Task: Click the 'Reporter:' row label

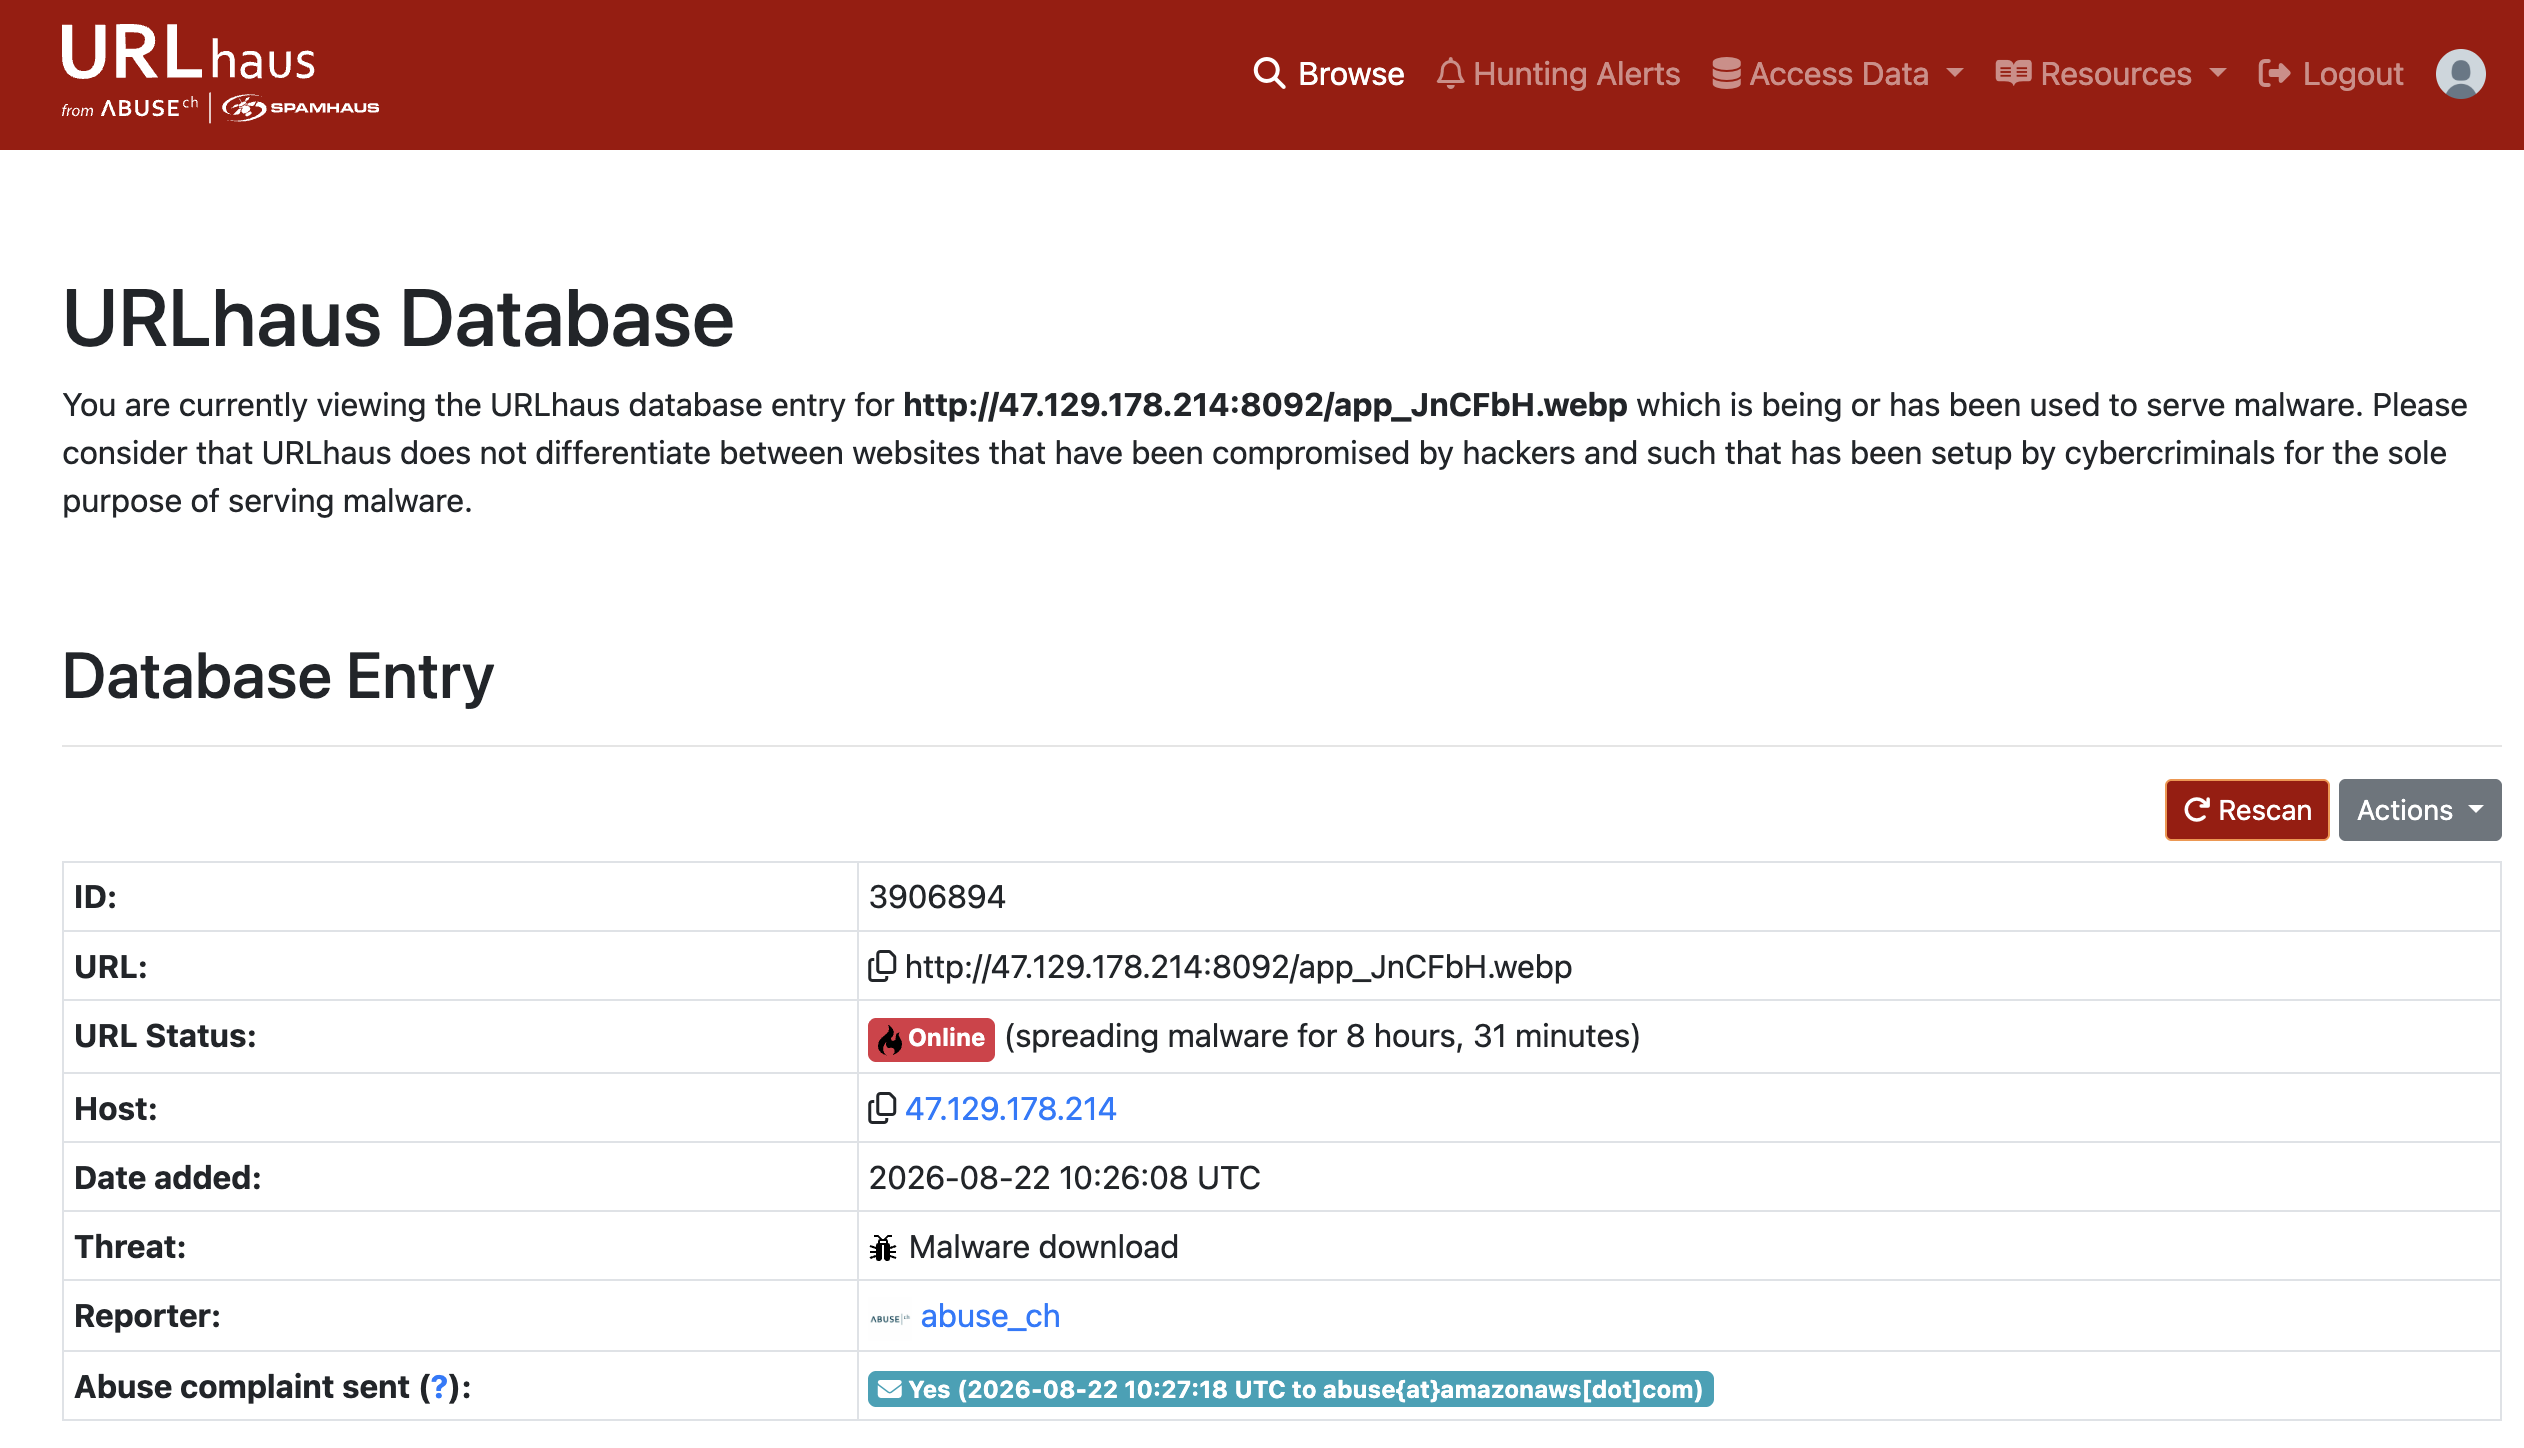Action: tap(147, 1316)
